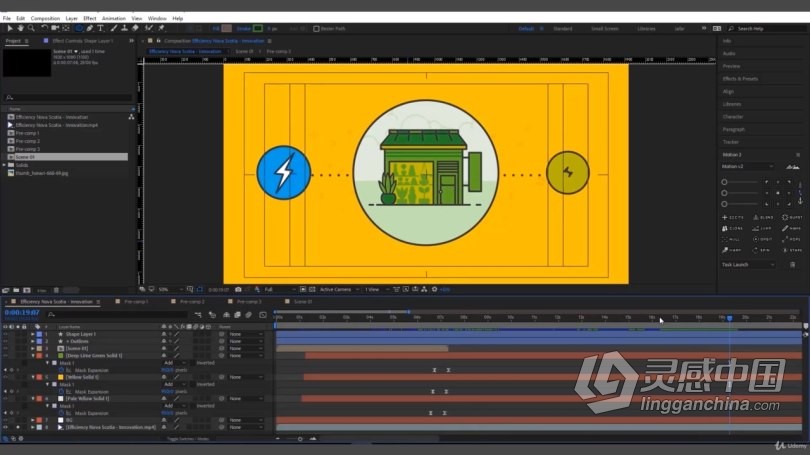Expand the Scene 01 layer in timeline
The image size is (810, 455).
(x=33, y=349)
